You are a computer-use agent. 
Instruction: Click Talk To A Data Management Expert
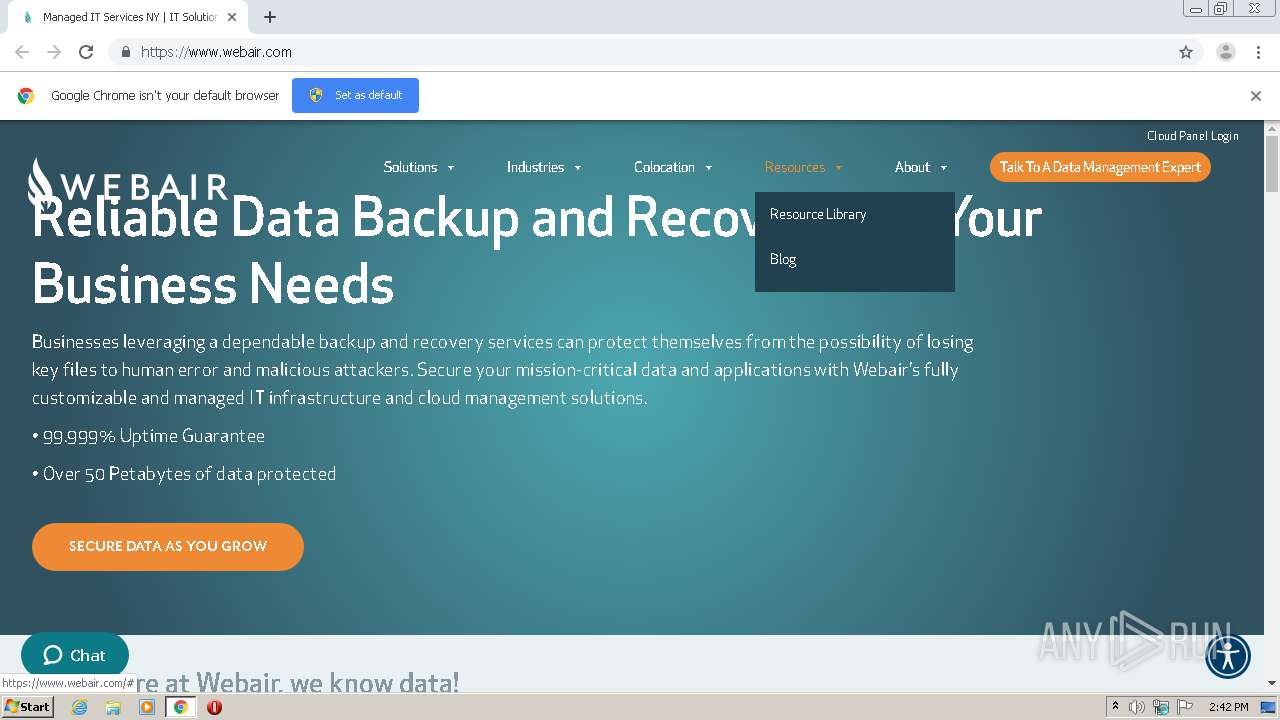[x=1100, y=167]
